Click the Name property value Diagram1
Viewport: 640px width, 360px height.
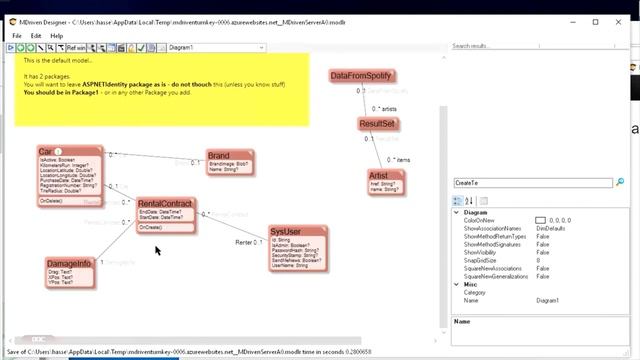[547, 300]
